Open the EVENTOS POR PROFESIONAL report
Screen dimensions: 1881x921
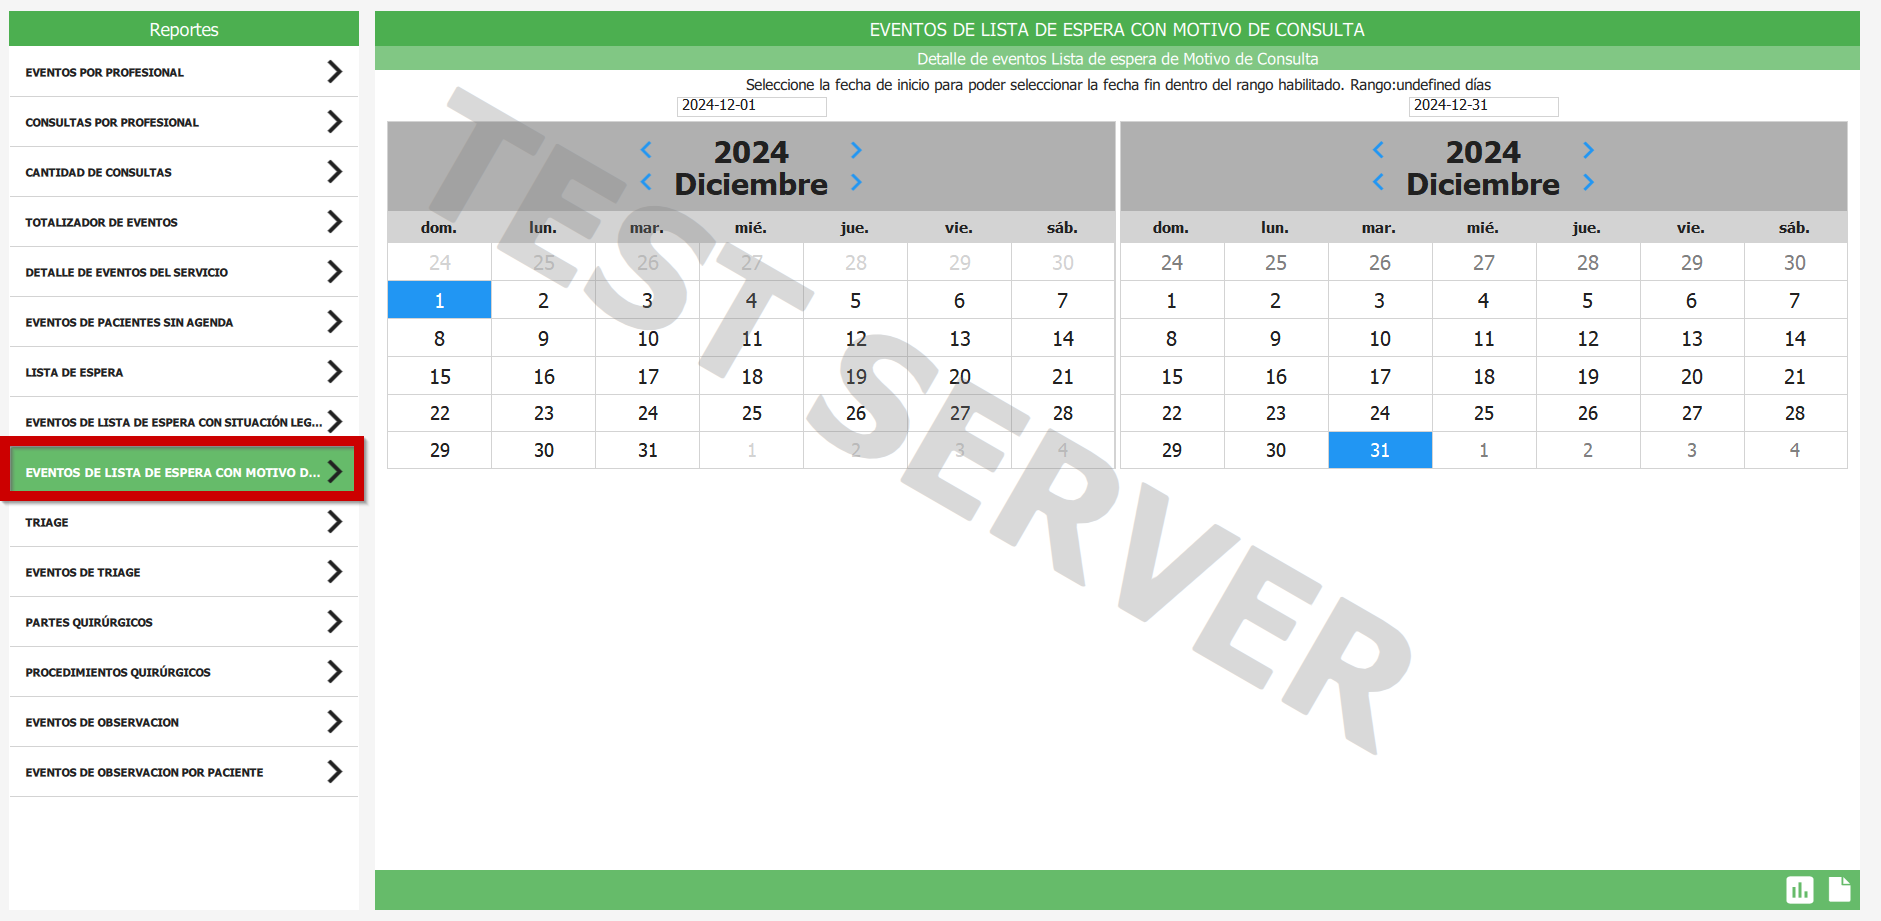105,72
